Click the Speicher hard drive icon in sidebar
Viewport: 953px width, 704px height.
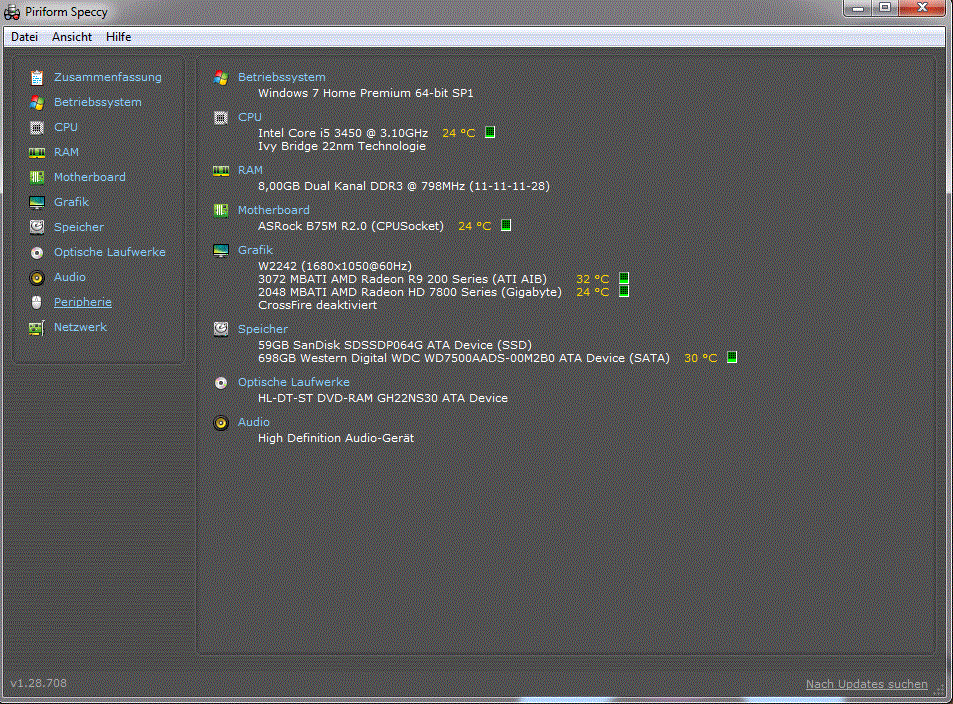pyautogui.click(x=37, y=227)
